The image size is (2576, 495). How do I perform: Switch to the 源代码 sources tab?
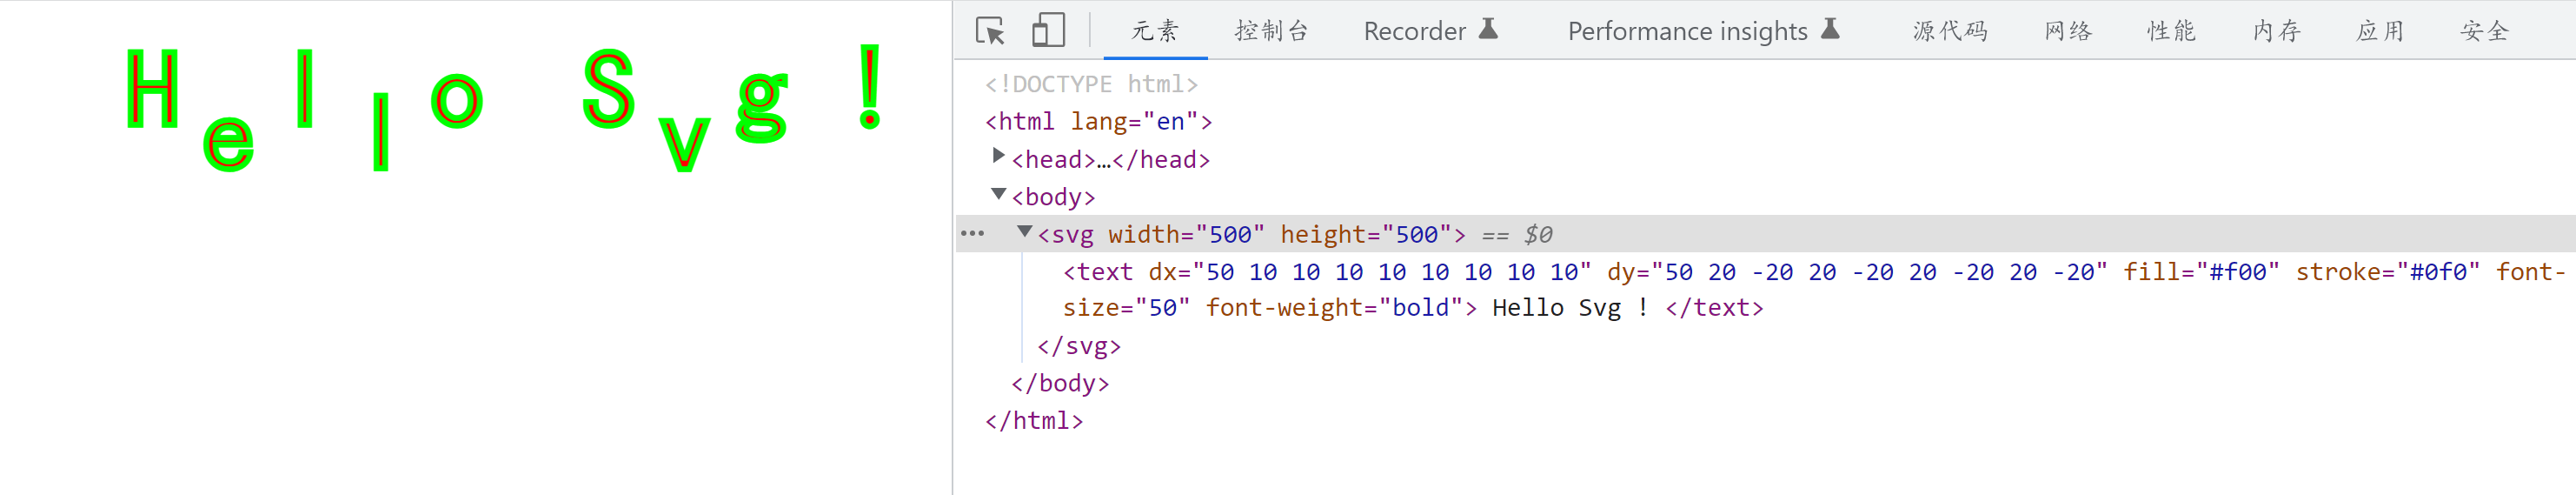[1950, 31]
